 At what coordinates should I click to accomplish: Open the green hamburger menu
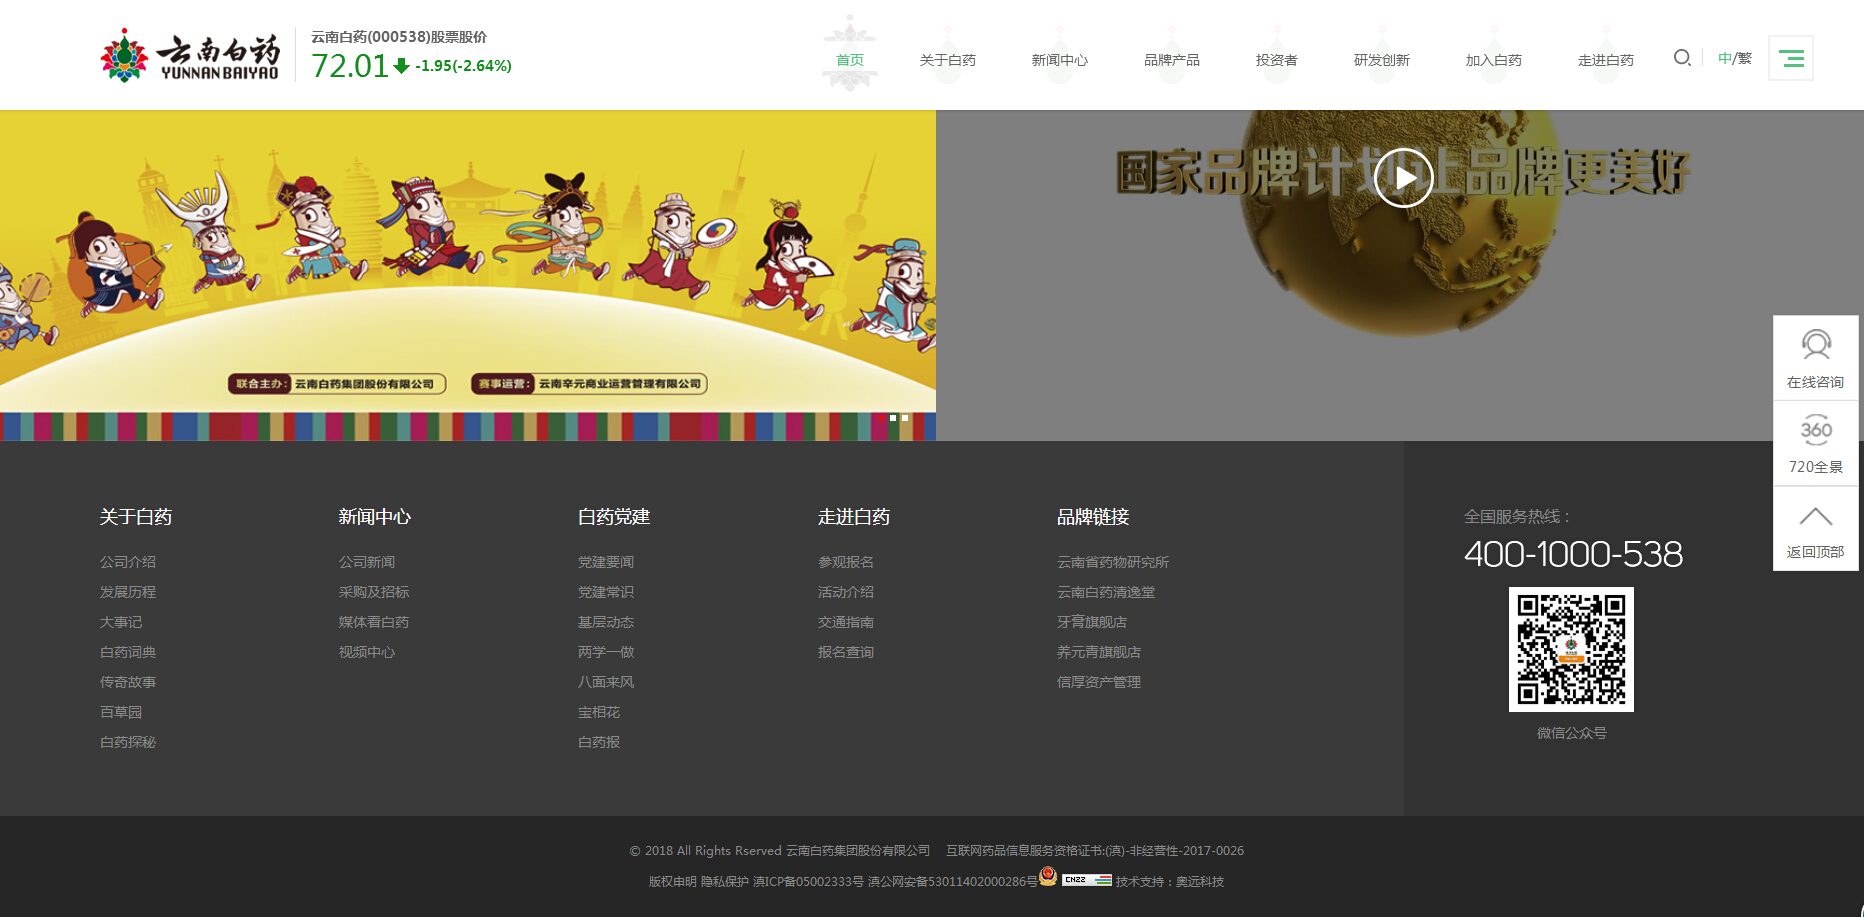(x=1791, y=58)
